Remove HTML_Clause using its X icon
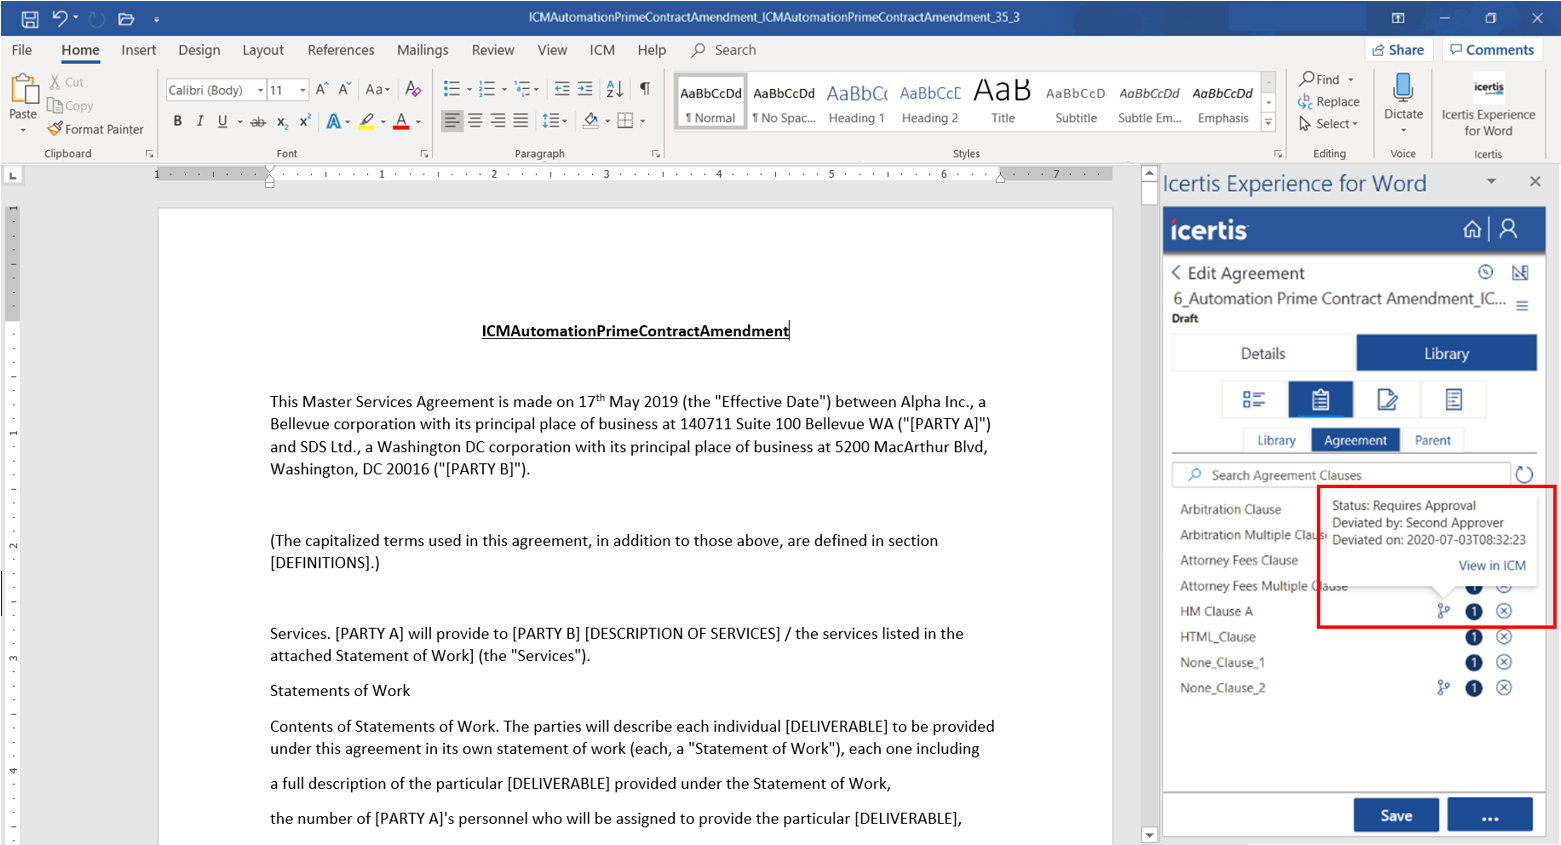1561x845 pixels. coord(1503,637)
